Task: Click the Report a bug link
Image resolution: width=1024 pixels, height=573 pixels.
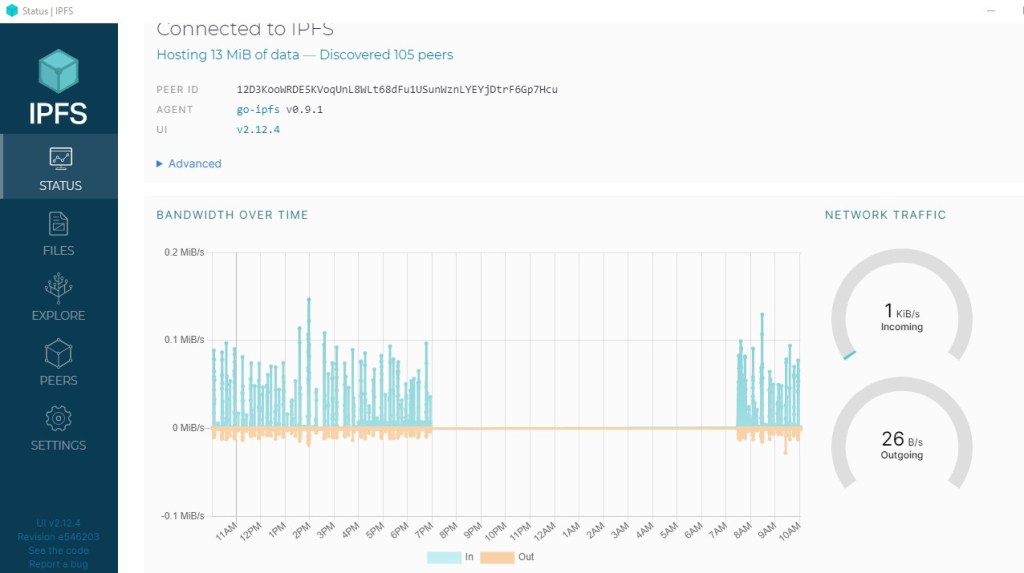Action: pyautogui.click(x=58, y=565)
